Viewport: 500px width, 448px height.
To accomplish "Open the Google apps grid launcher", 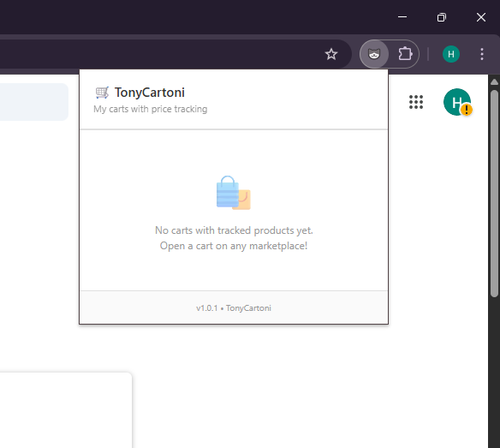I will click(x=416, y=102).
